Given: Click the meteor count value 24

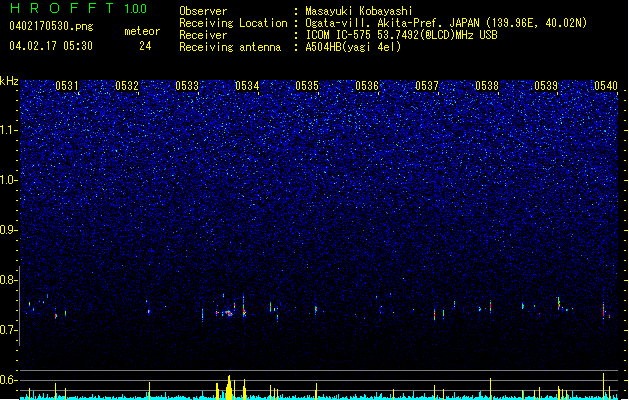Looking at the screenshot, I should (x=145, y=46).
